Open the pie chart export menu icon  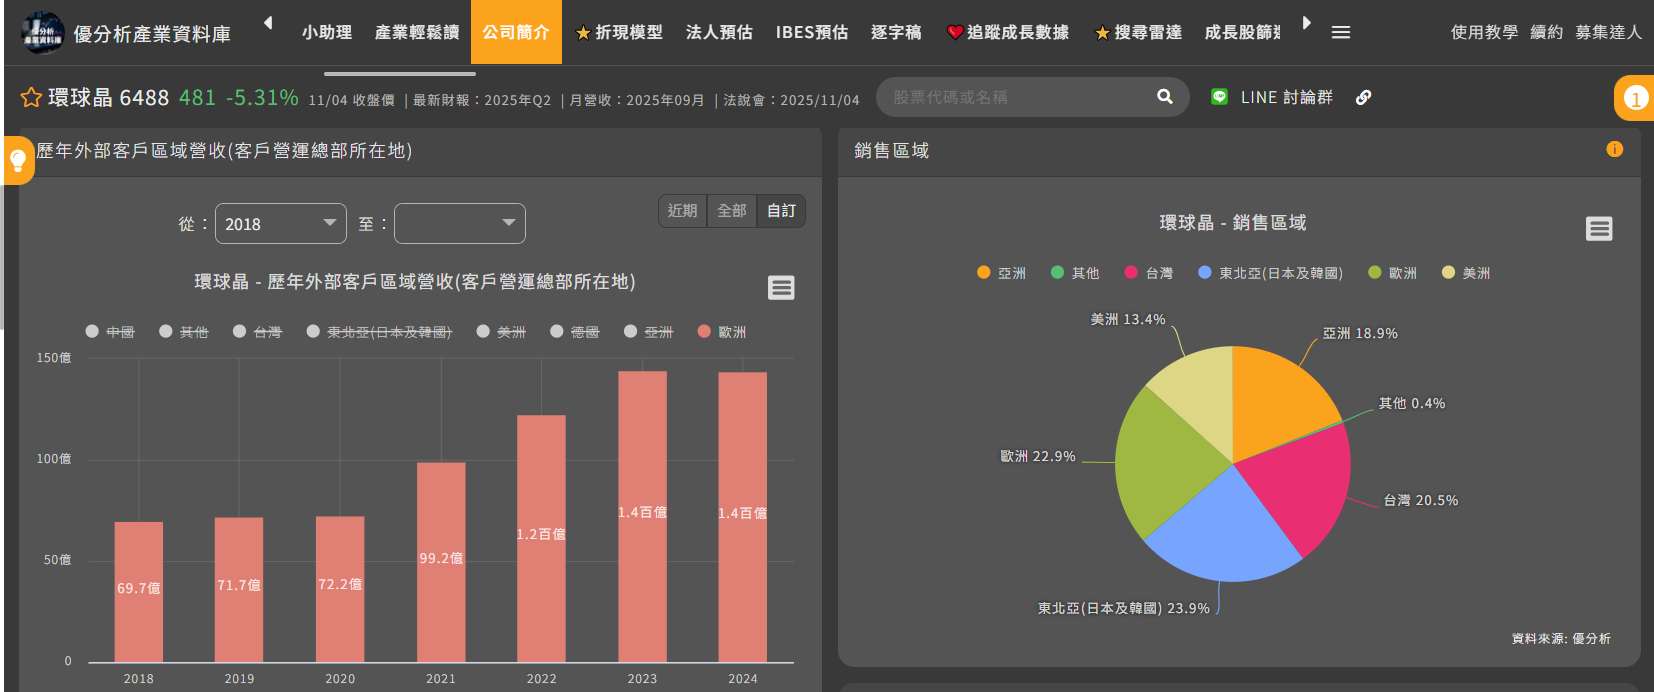pos(1598,229)
